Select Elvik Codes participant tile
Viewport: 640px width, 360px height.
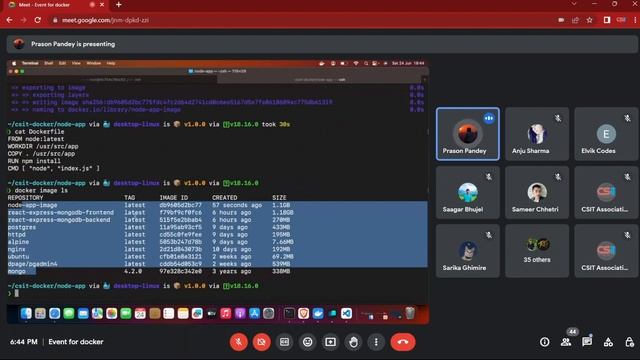606,134
